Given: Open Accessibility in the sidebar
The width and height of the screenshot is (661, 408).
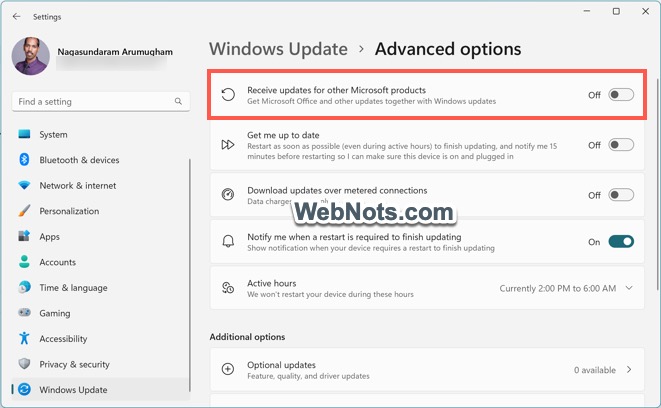Looking at the screenshot, I should pos(63,339).
